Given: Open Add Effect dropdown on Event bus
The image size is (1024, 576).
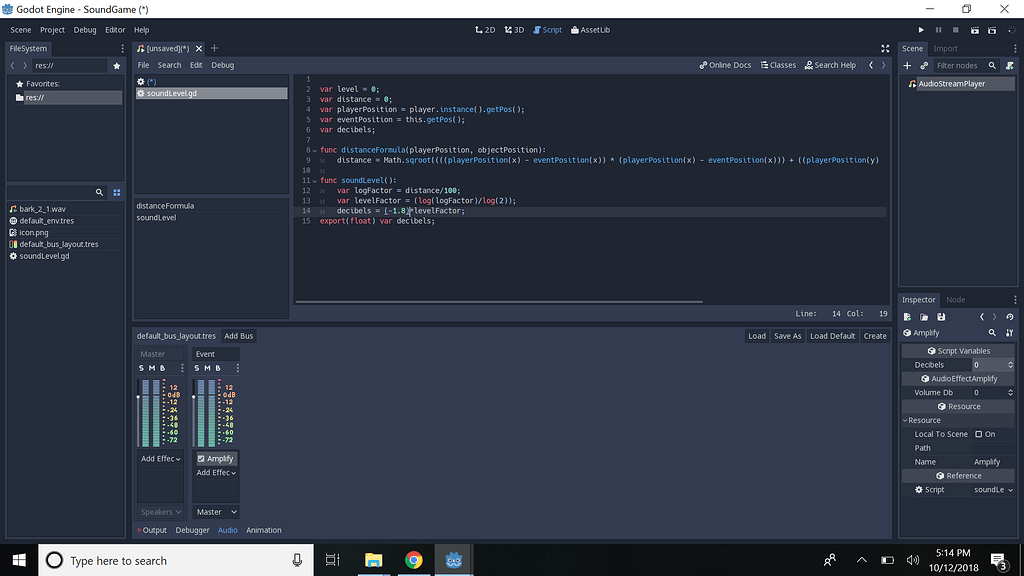Looking at the screenshot, I should click(x=216, y=473).
